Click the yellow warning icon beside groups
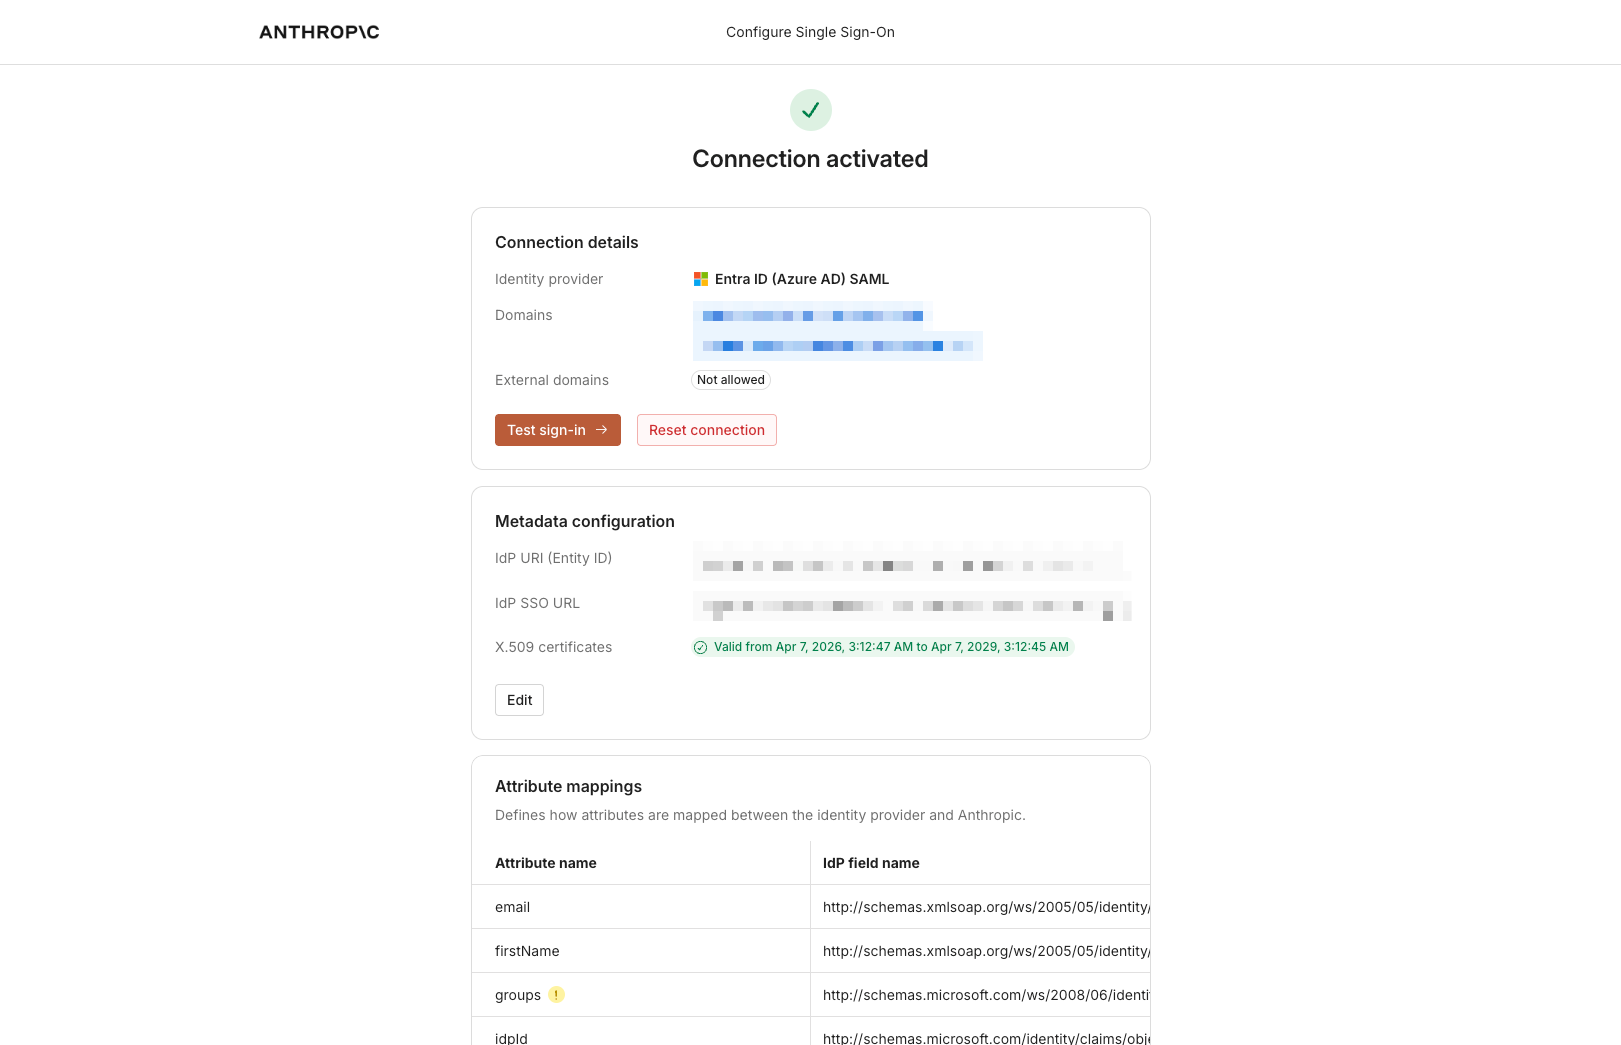The width and height of the screenshot is (1621, 1045). (x=557, y=995)
